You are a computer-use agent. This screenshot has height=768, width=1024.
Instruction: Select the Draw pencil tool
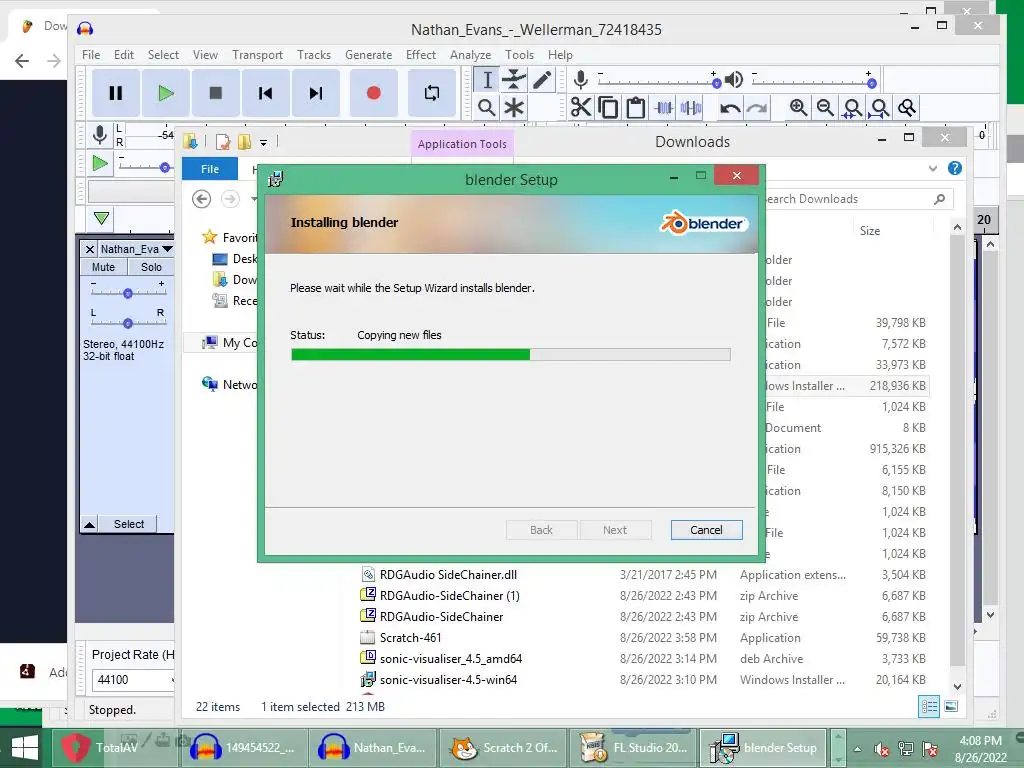[x=541, y=80]
